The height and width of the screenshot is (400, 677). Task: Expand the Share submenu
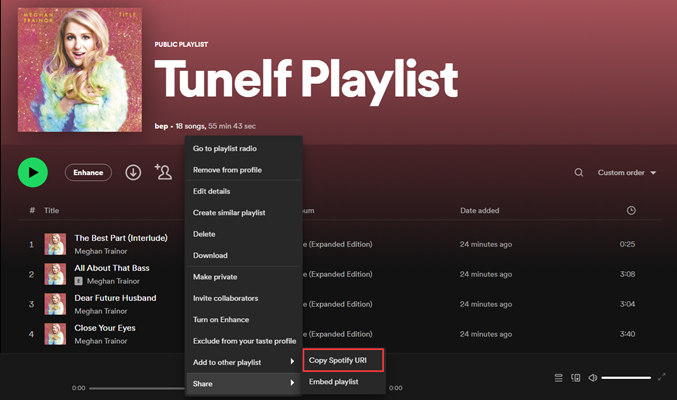[243, 384]
